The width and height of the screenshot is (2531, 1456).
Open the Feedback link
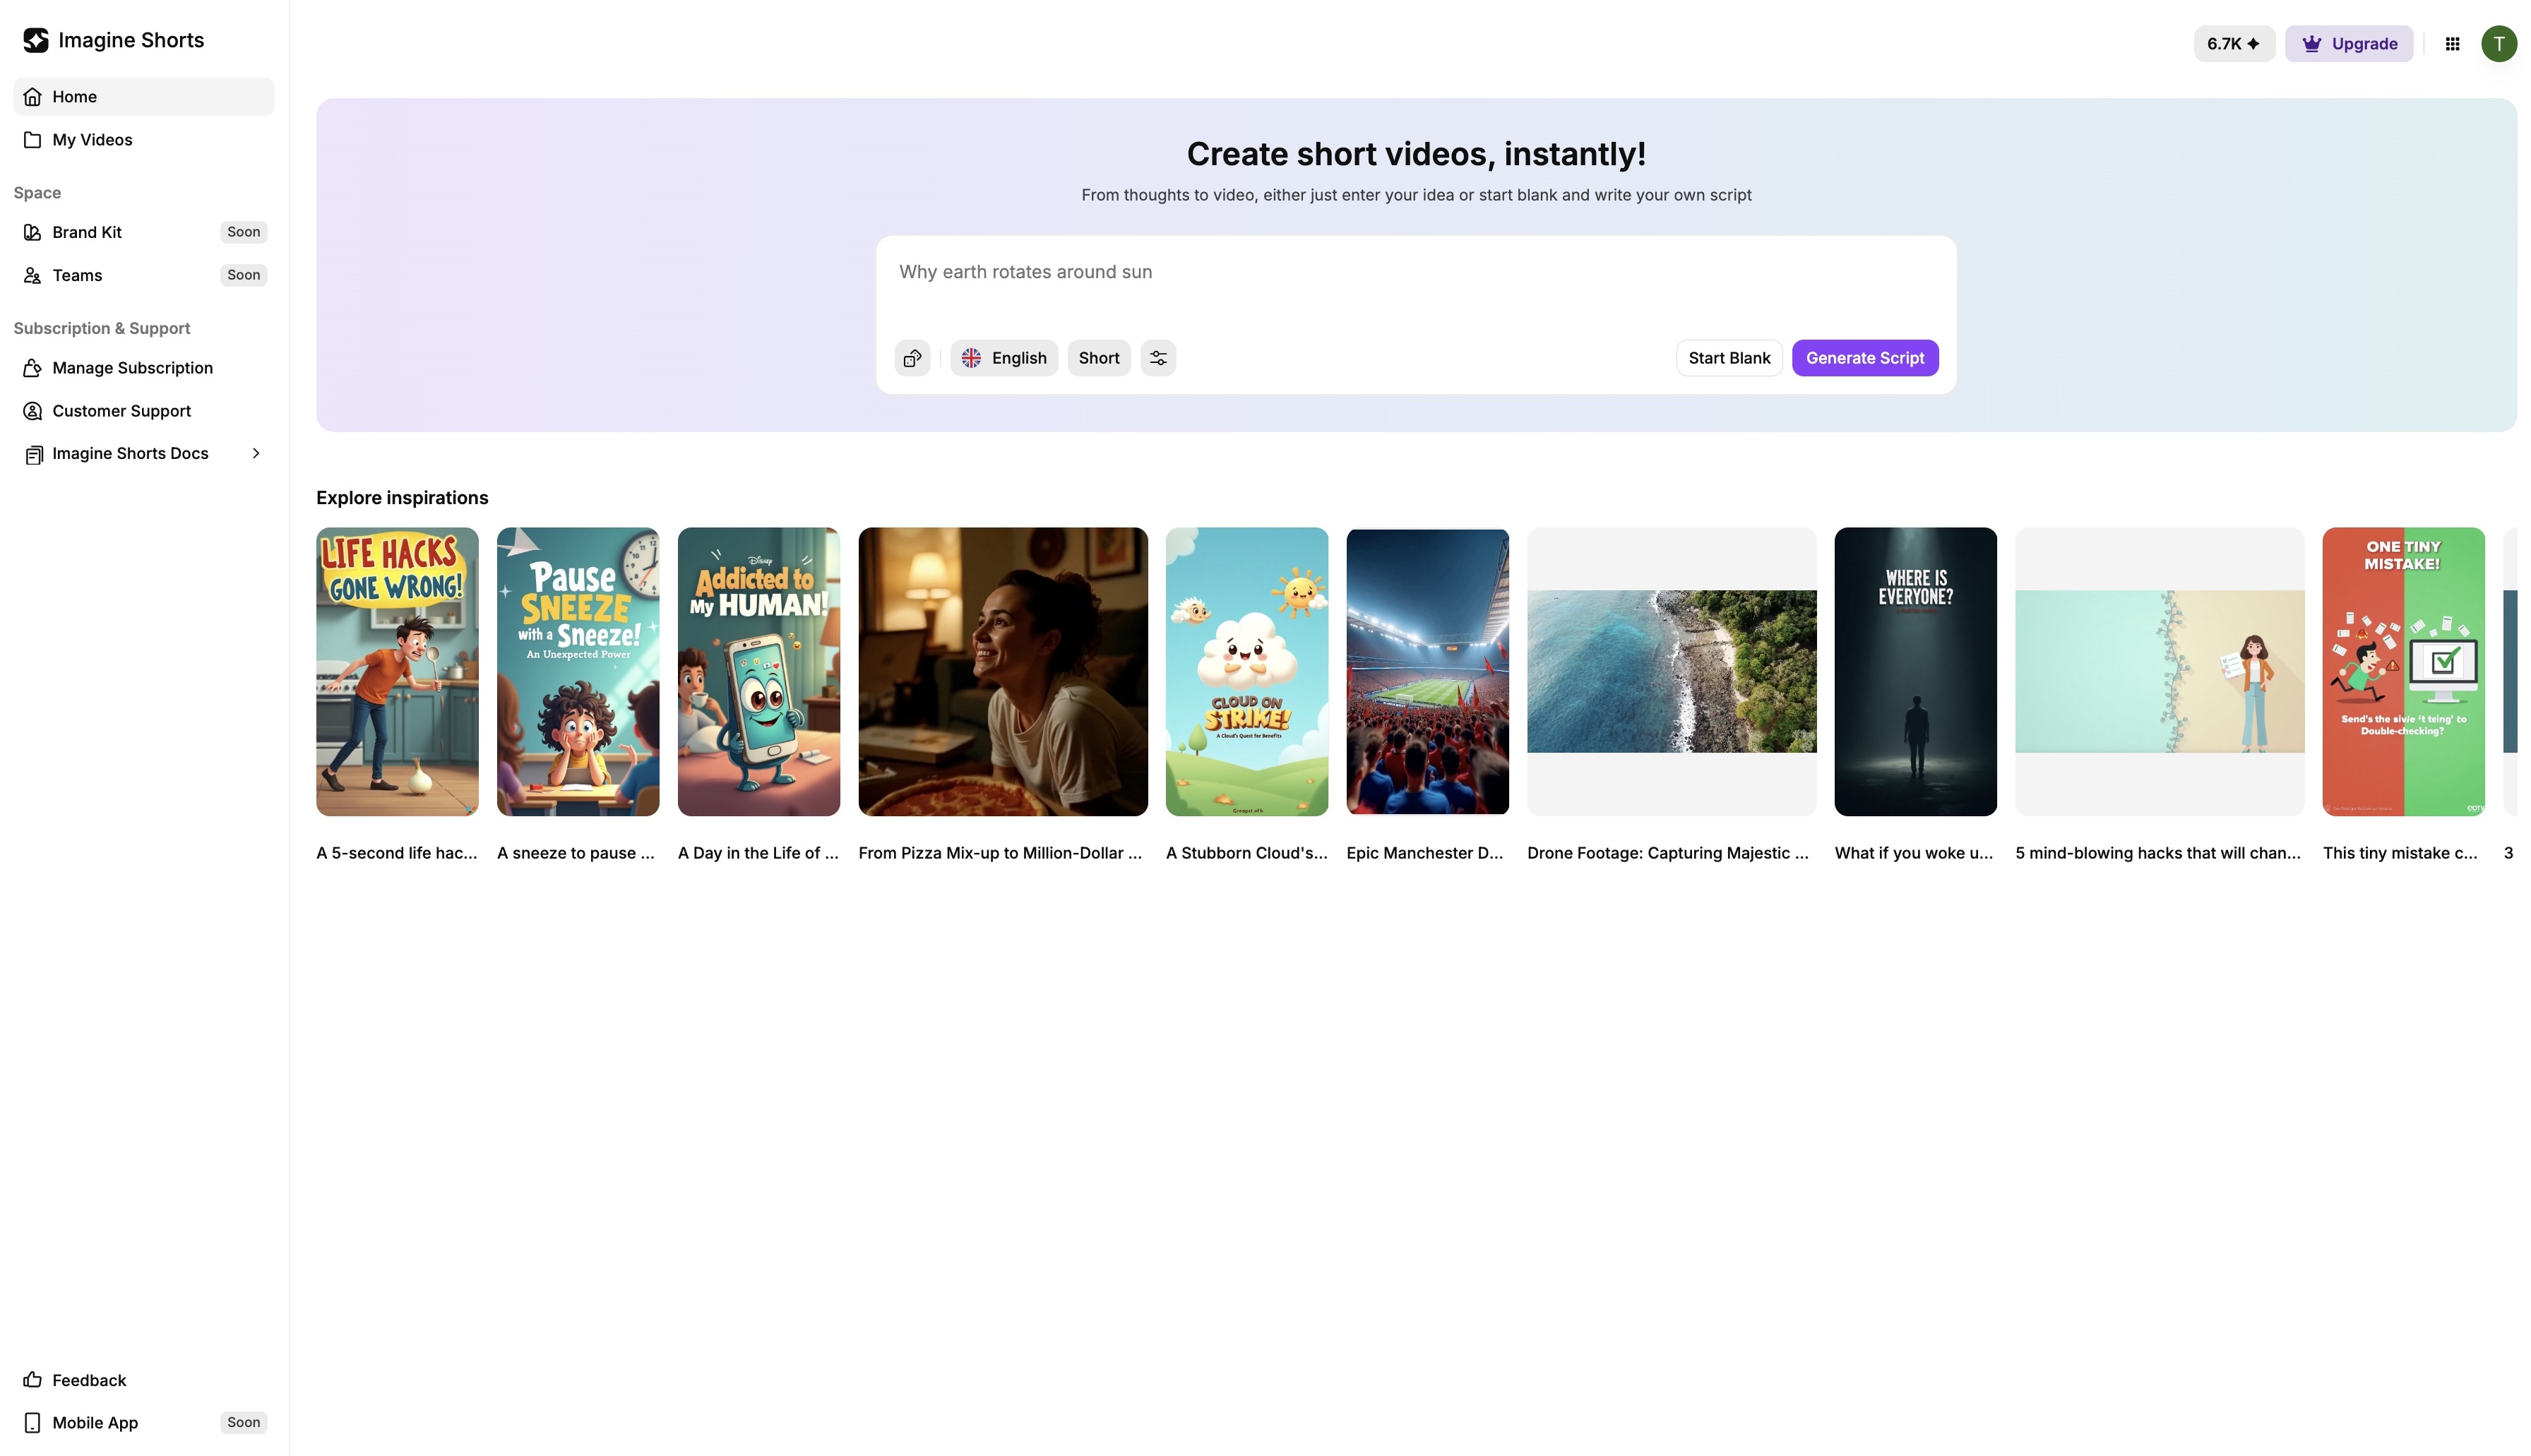143,1380
